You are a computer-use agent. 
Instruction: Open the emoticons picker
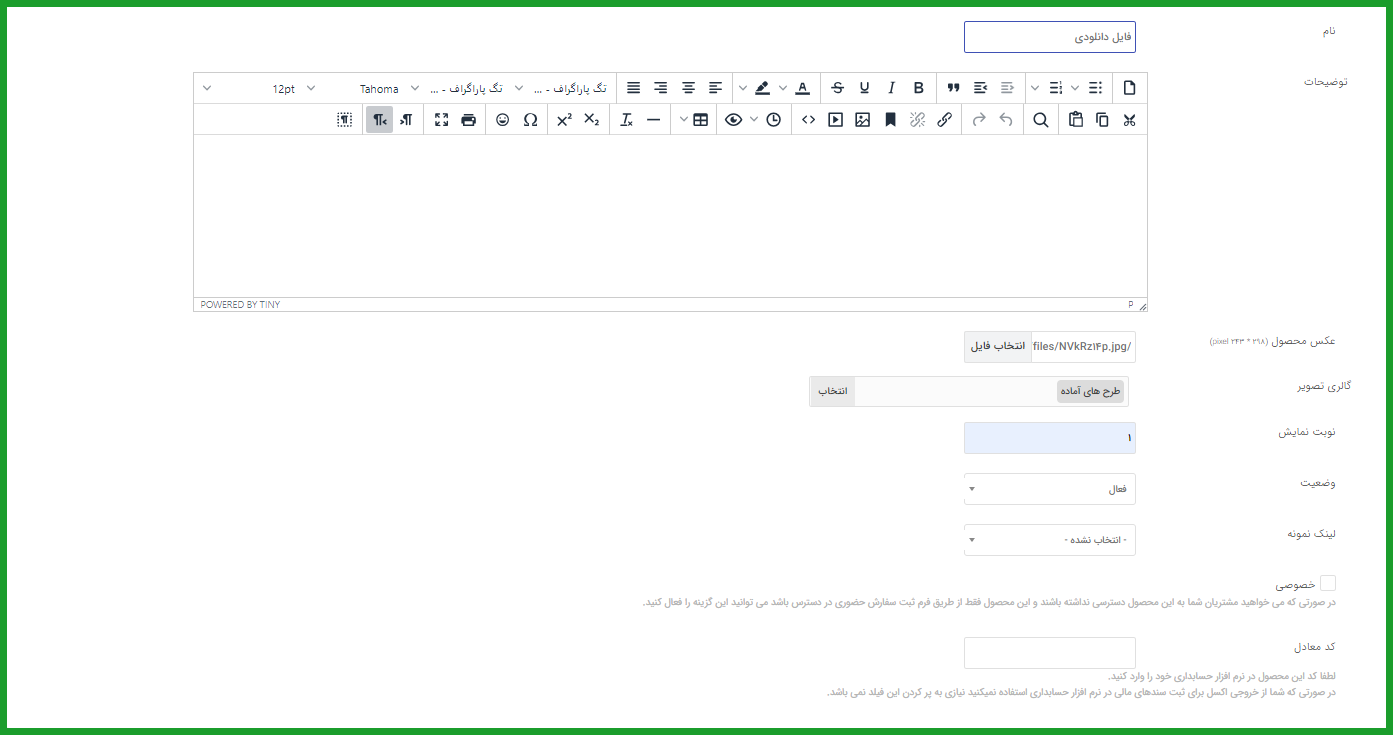(x=503, y=120)
